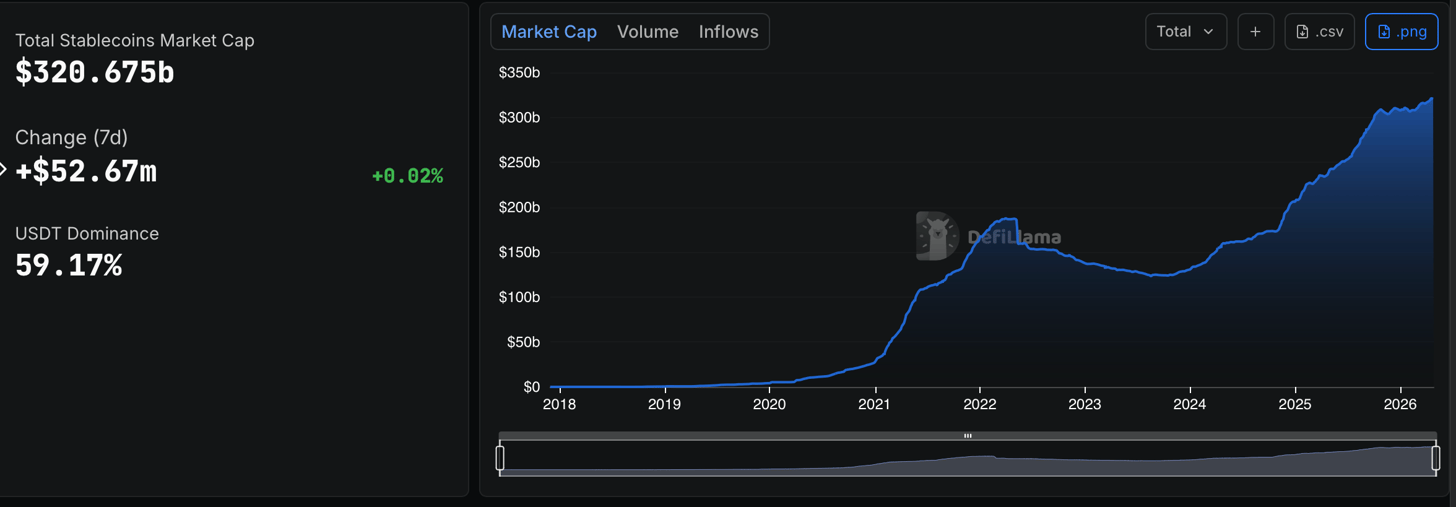
Task: Export the chart with the .png icon
Action: 1384,32
